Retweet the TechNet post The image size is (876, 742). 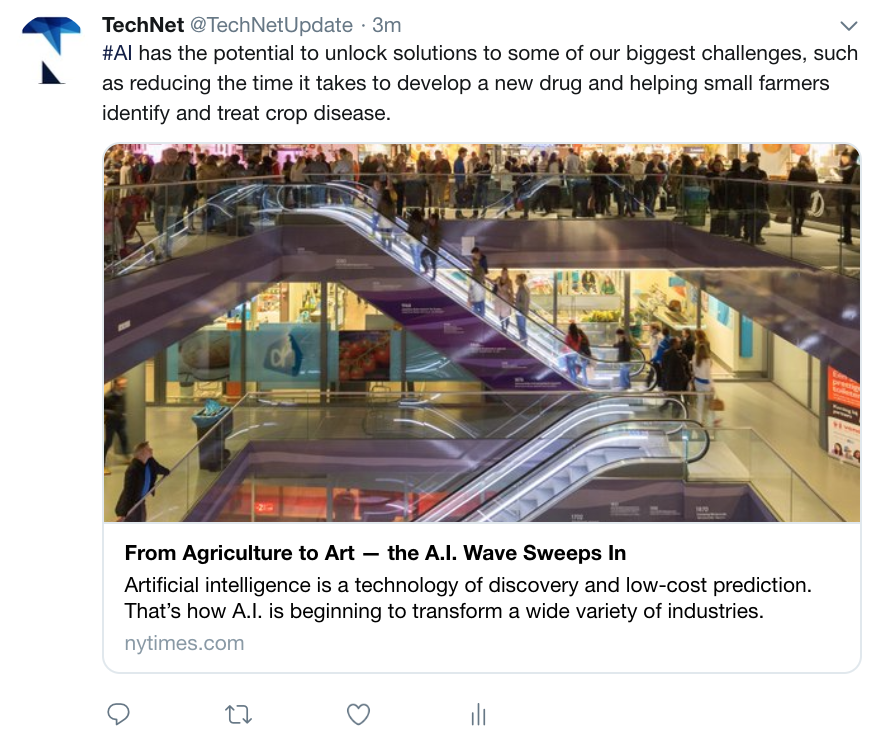(x=239, y=715)
